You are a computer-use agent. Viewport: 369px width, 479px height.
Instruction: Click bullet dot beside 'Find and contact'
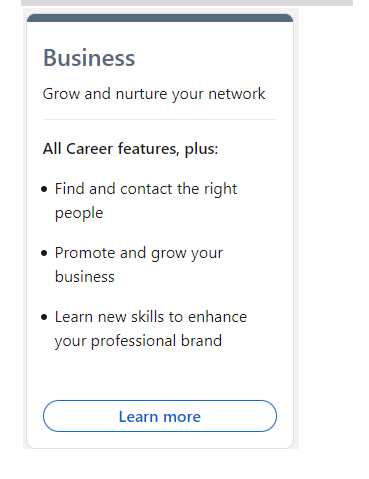[x=44, y=189]
